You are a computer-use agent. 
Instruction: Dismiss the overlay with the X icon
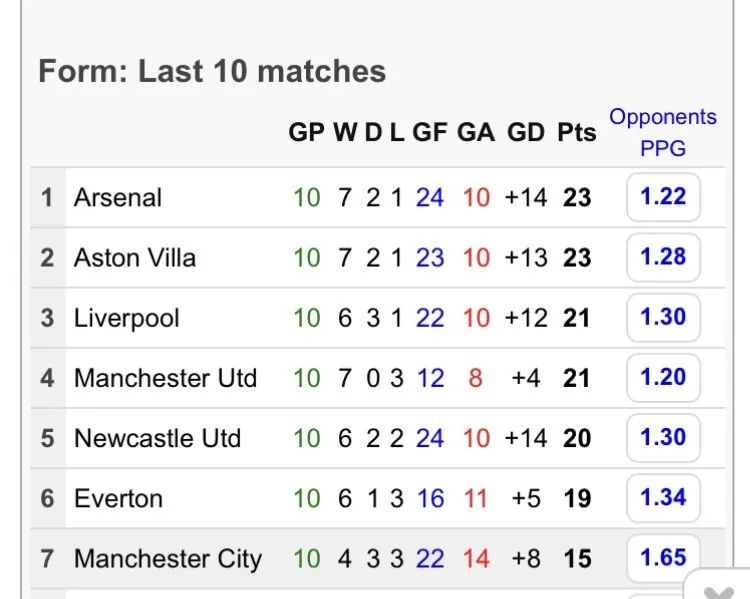(x=720, y=588)
